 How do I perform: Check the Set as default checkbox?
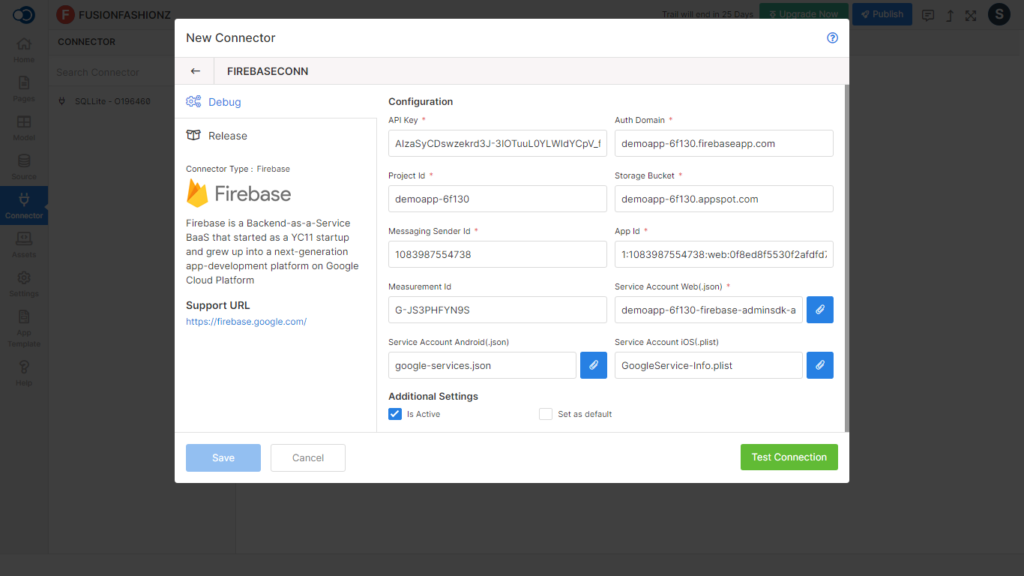click(545, 414)
